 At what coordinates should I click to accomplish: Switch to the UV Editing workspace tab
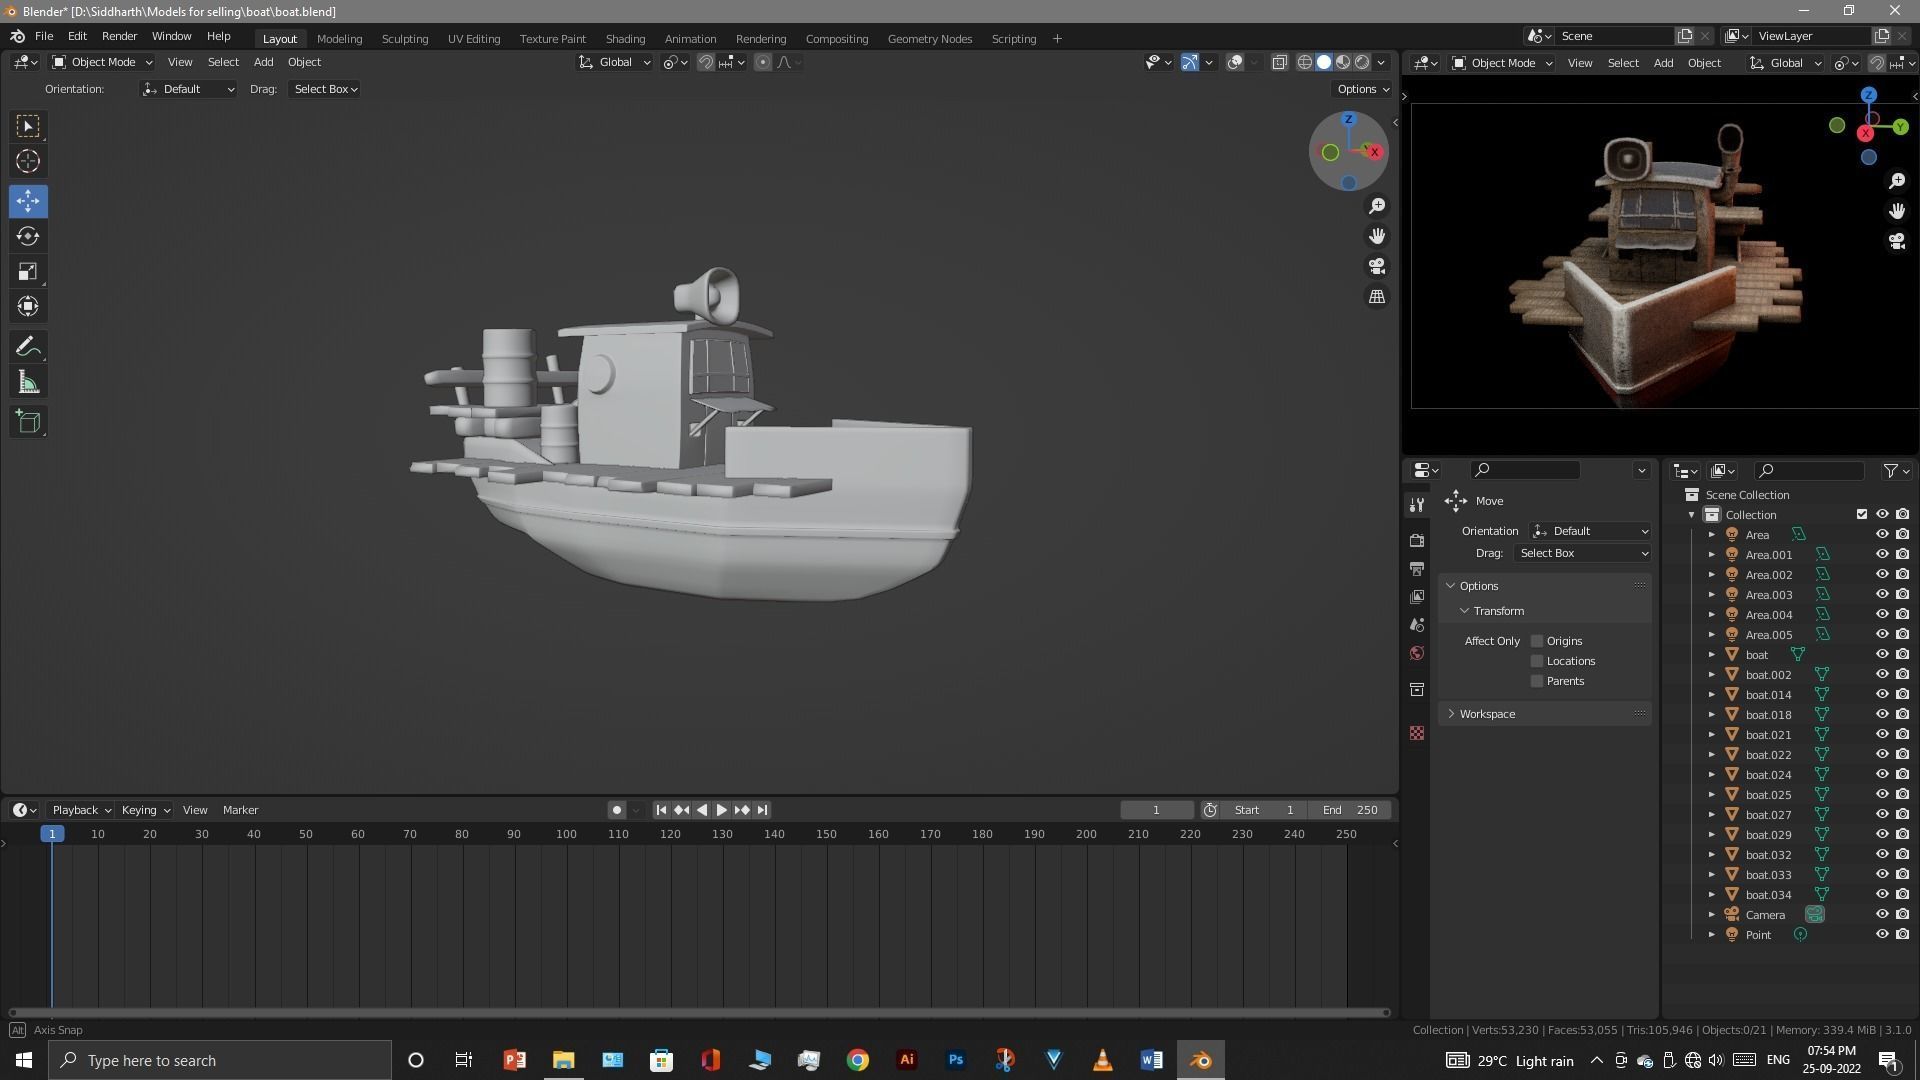pos(474,39)
